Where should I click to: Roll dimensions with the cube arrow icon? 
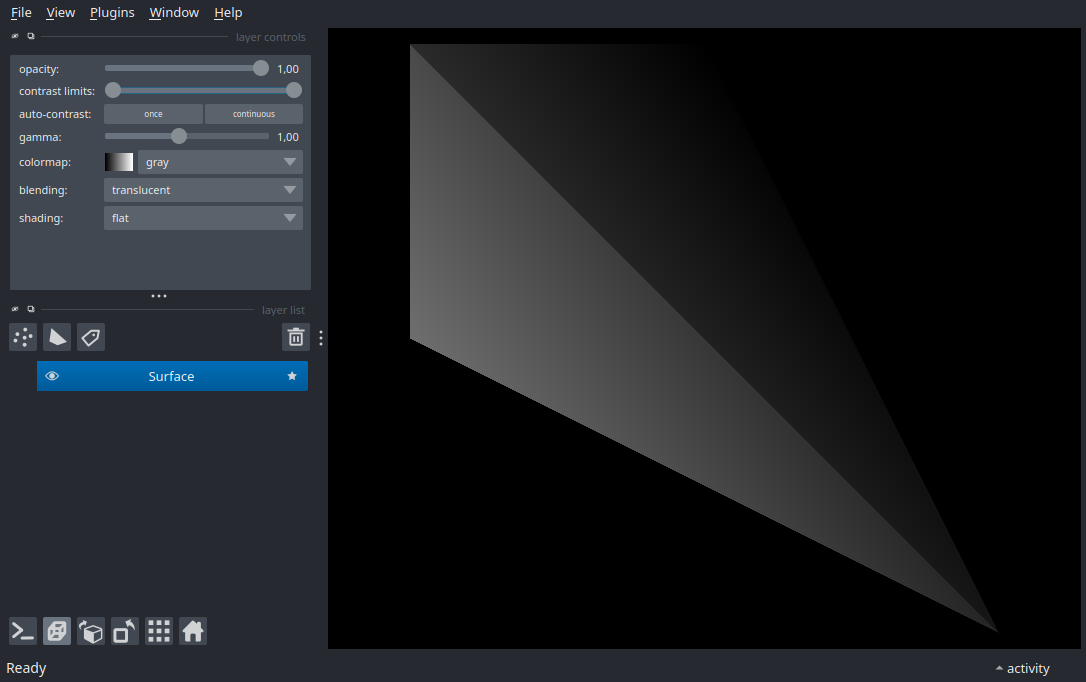point(91,631)
